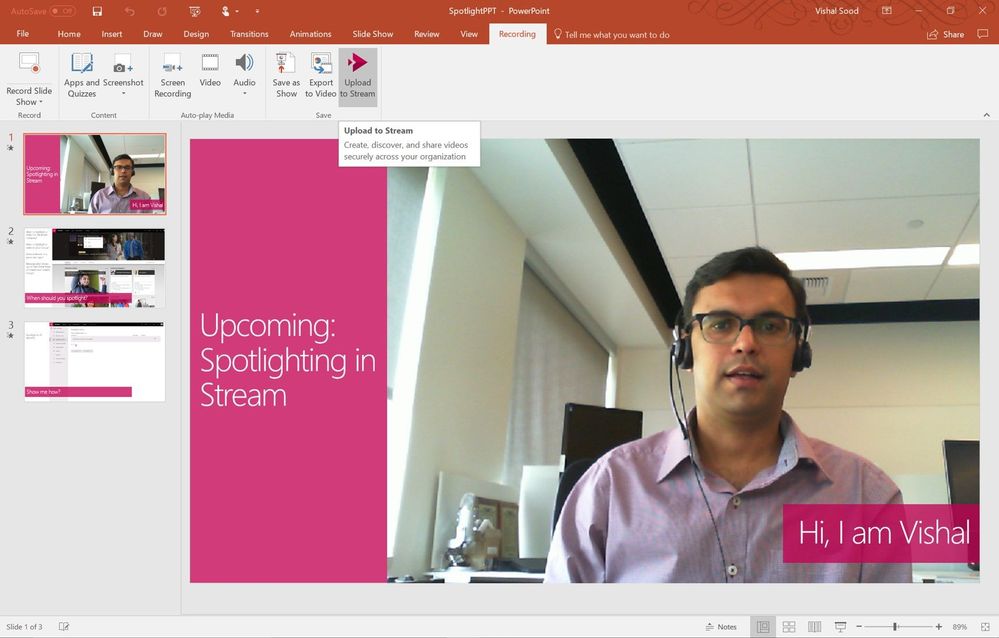
Task: Go to the Slide Show tab
Action: point(373,34)
